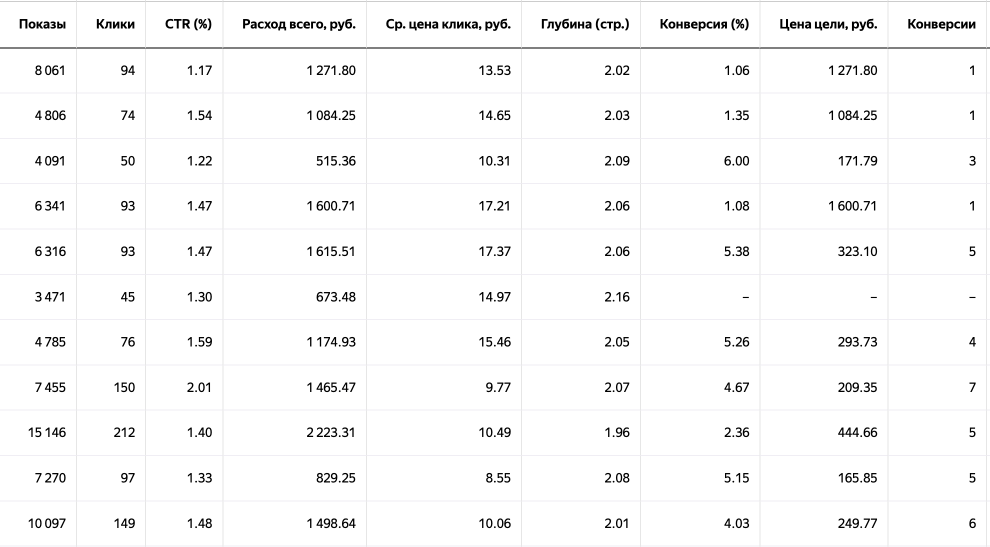Select the depth value 2.16
The image size is (990, 547).
click(x=617, y=297)
